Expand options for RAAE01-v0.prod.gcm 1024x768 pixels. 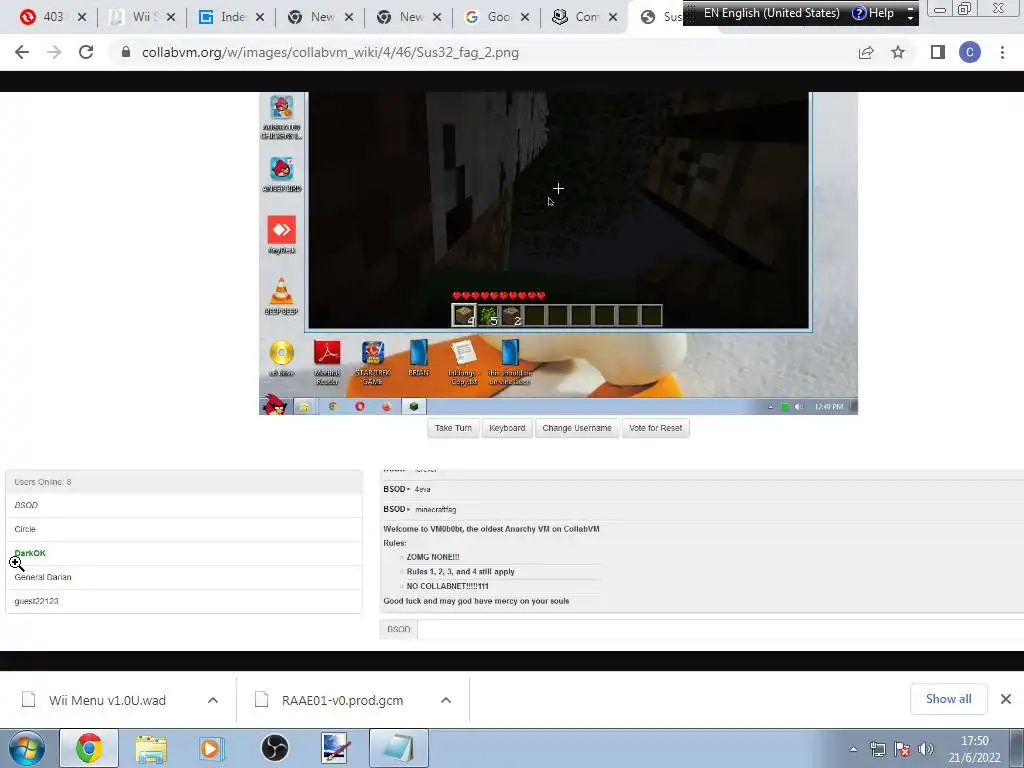[x=446, y=700]
